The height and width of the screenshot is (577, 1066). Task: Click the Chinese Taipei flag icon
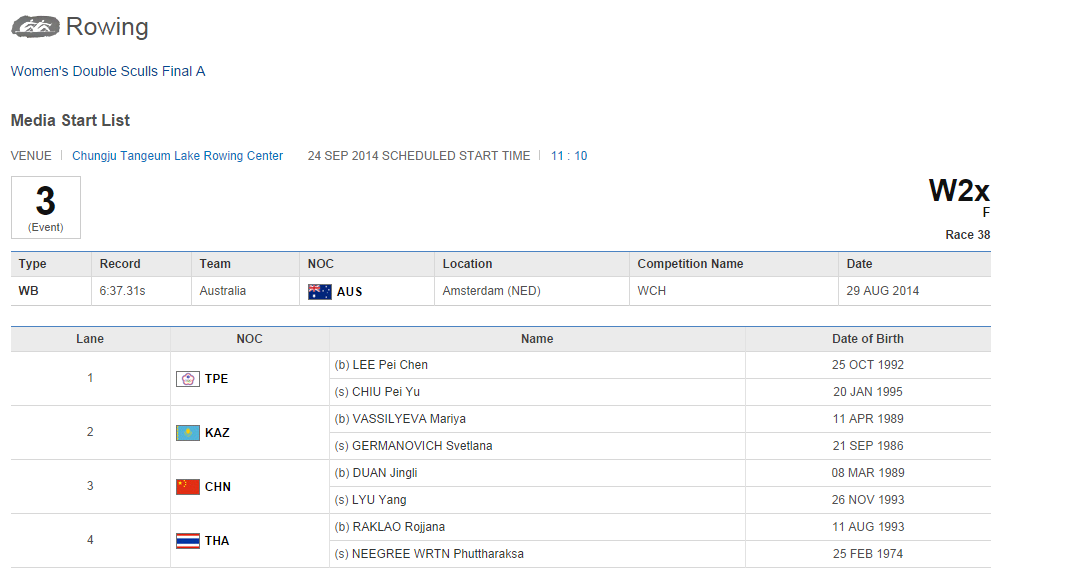click(x=187, y=379)
